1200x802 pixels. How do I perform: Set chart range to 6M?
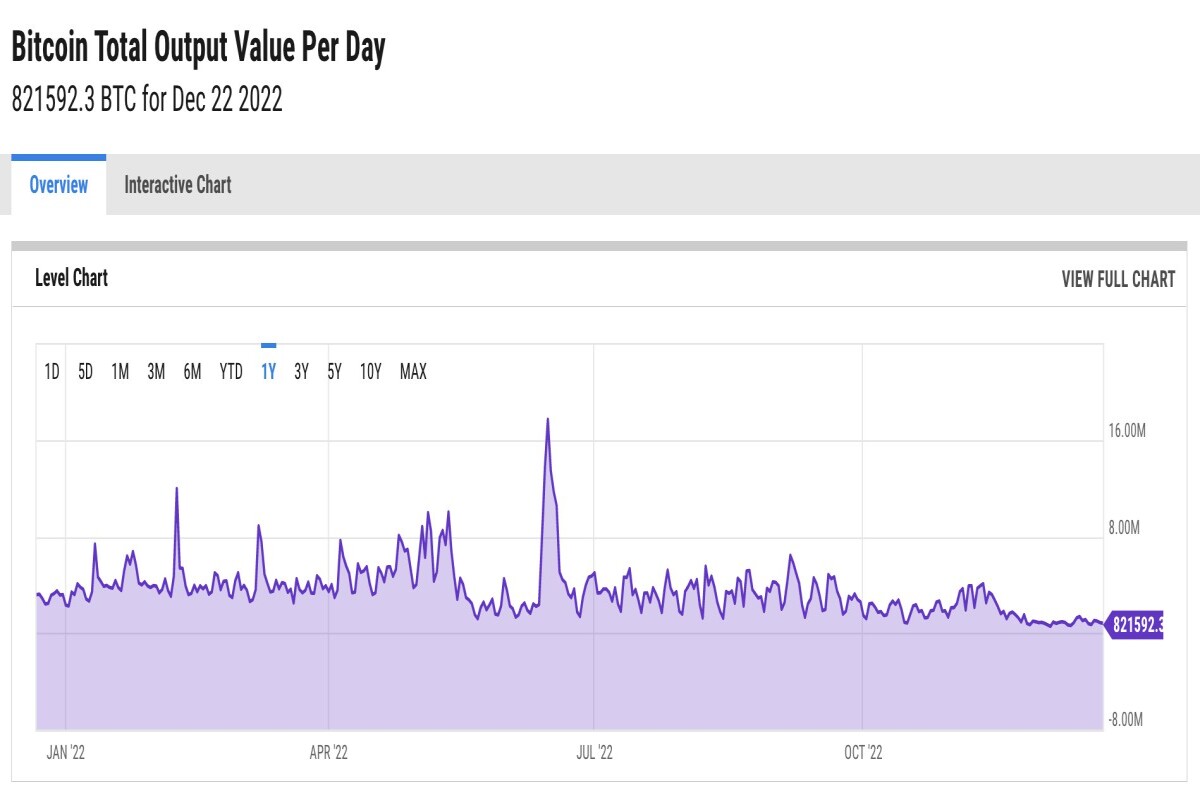pos(192,372)
